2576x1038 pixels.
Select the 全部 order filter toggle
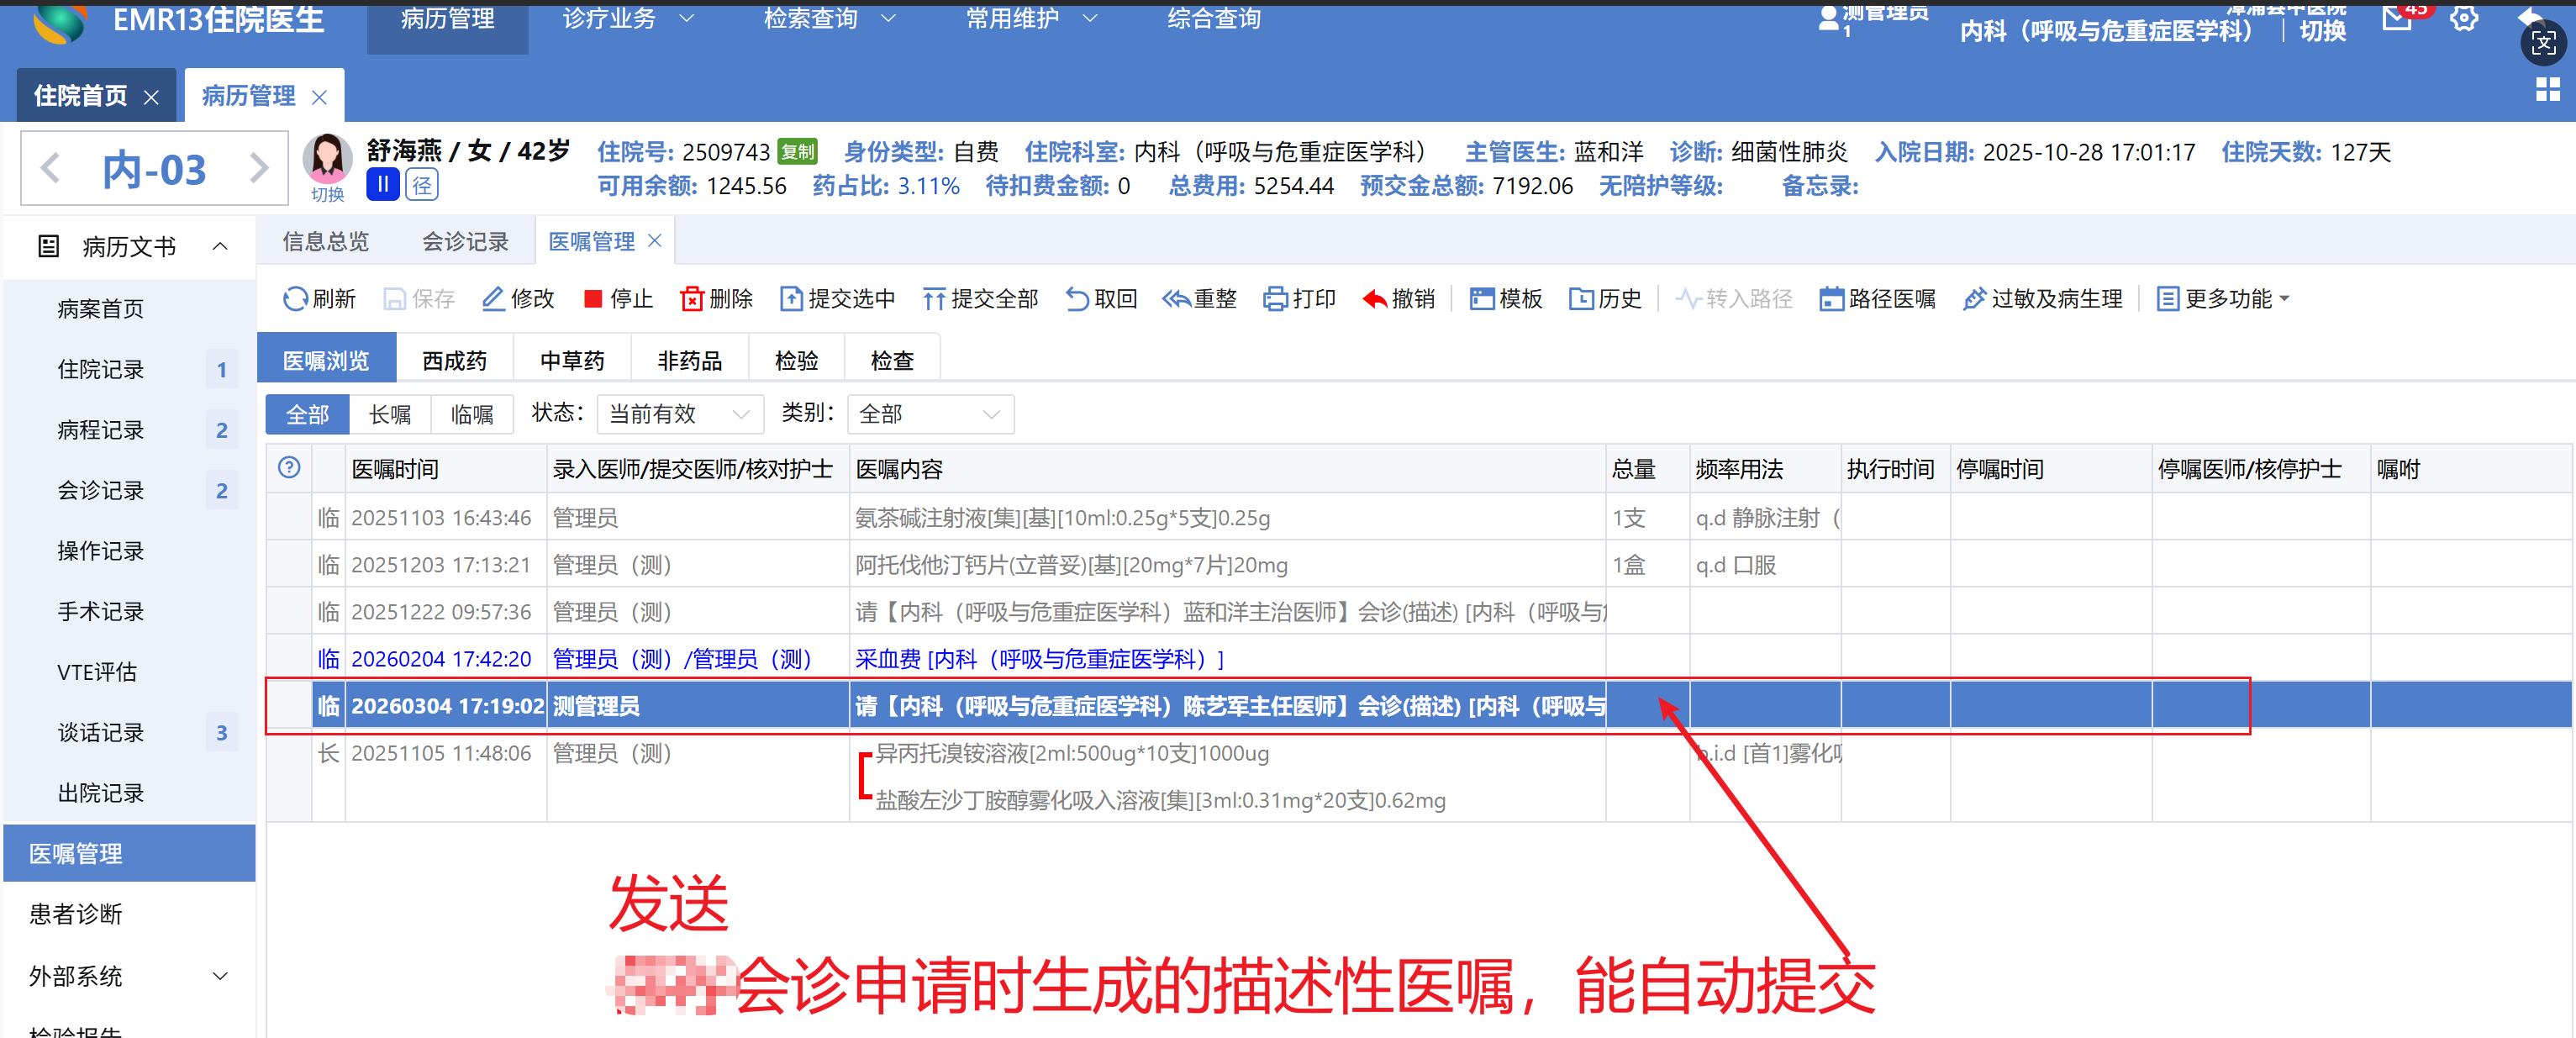click(x=307, y=414)
